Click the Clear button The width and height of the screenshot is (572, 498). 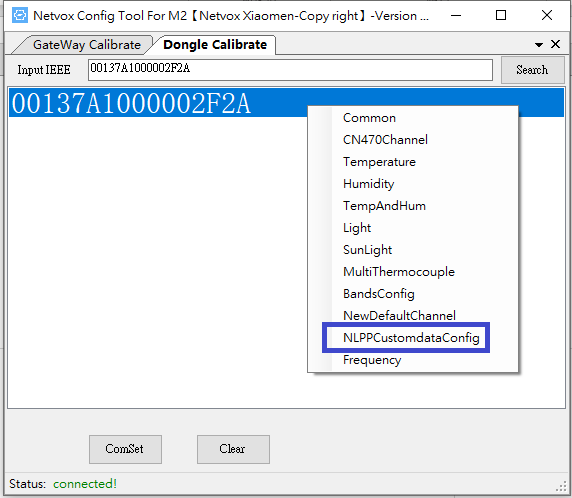pos(233,449)
